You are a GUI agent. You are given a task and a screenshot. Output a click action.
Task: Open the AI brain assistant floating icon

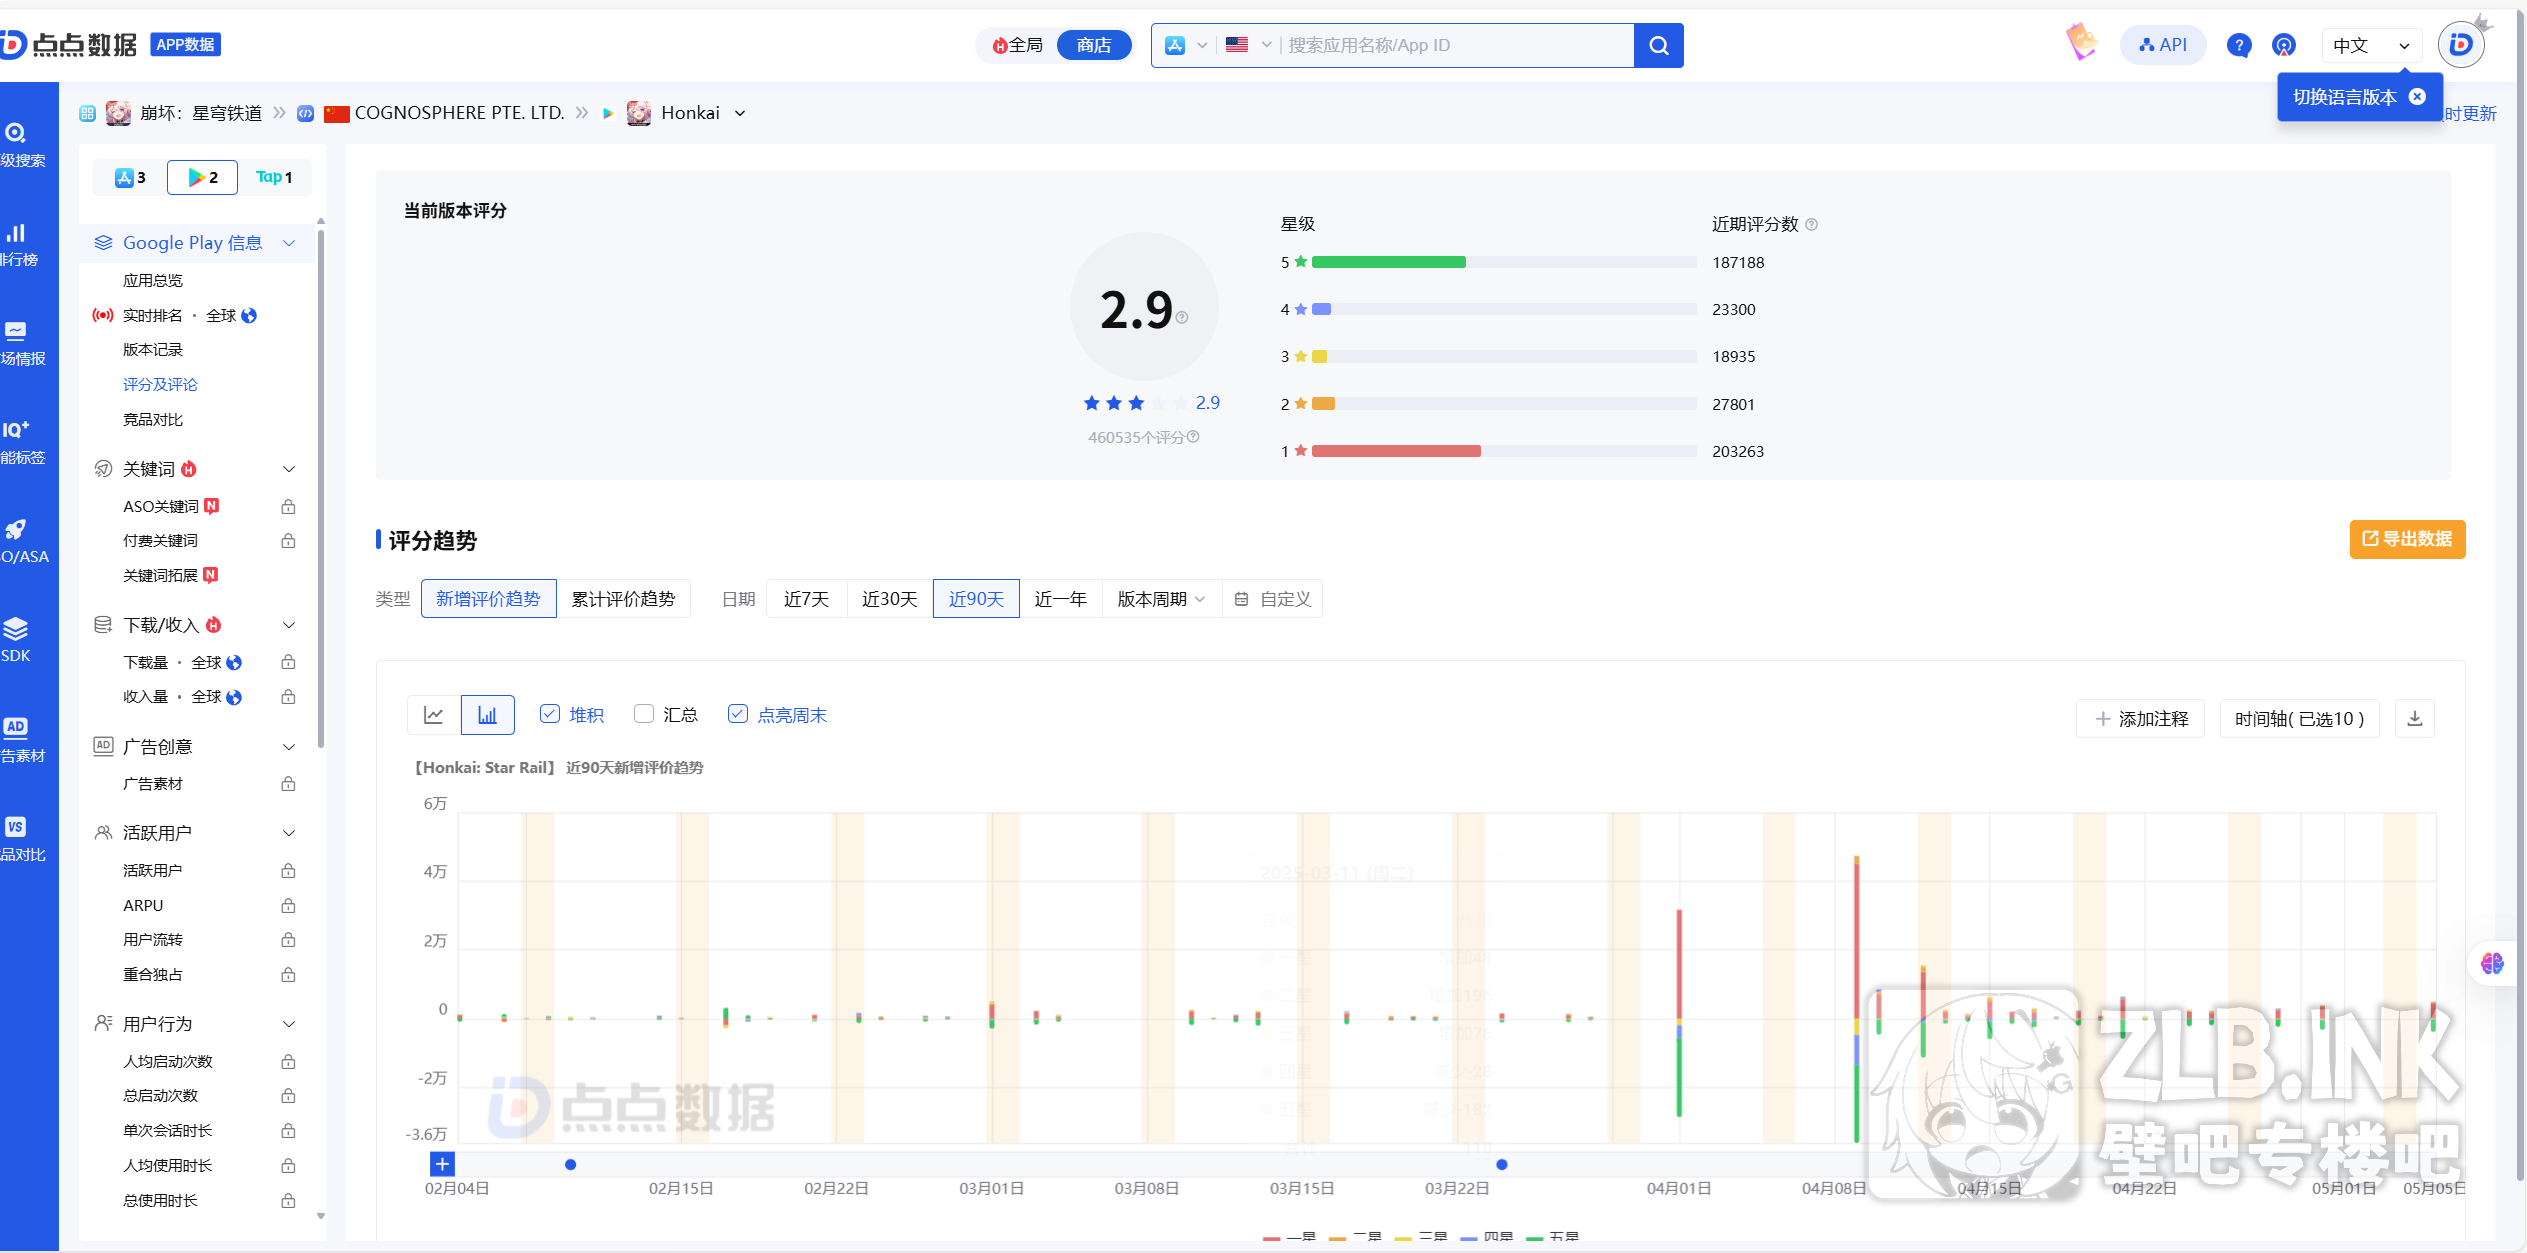(2492, 963)
